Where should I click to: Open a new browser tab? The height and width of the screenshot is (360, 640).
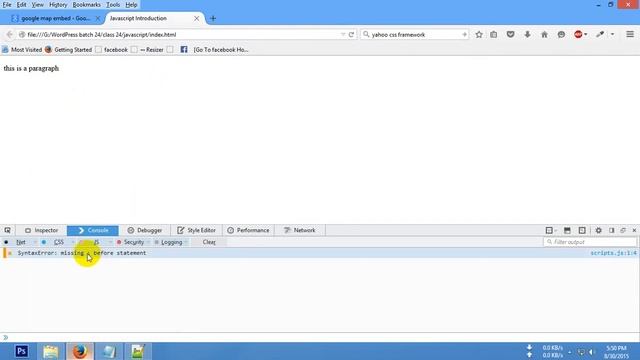[x=213, y=18]
